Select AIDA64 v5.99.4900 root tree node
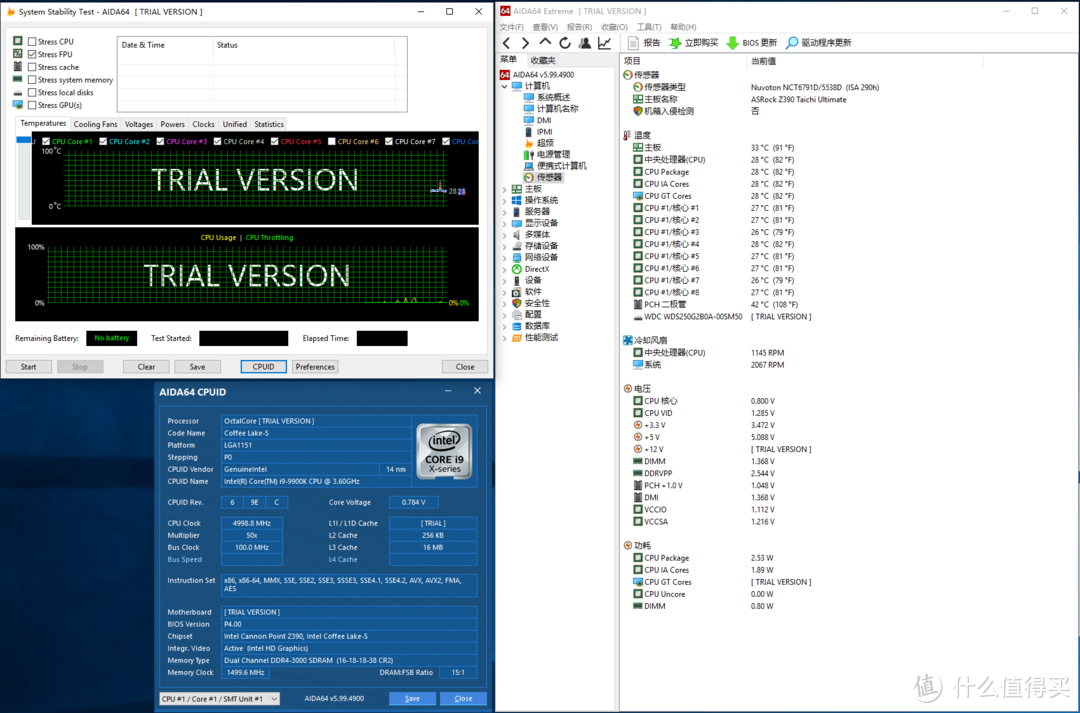 (537, 74)
